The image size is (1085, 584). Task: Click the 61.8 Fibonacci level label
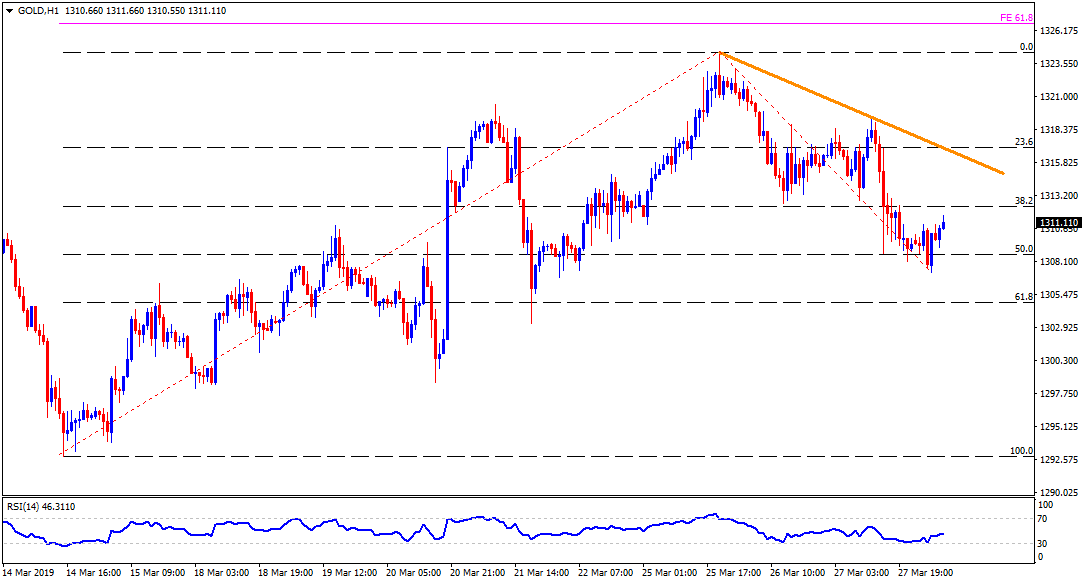1023,296
